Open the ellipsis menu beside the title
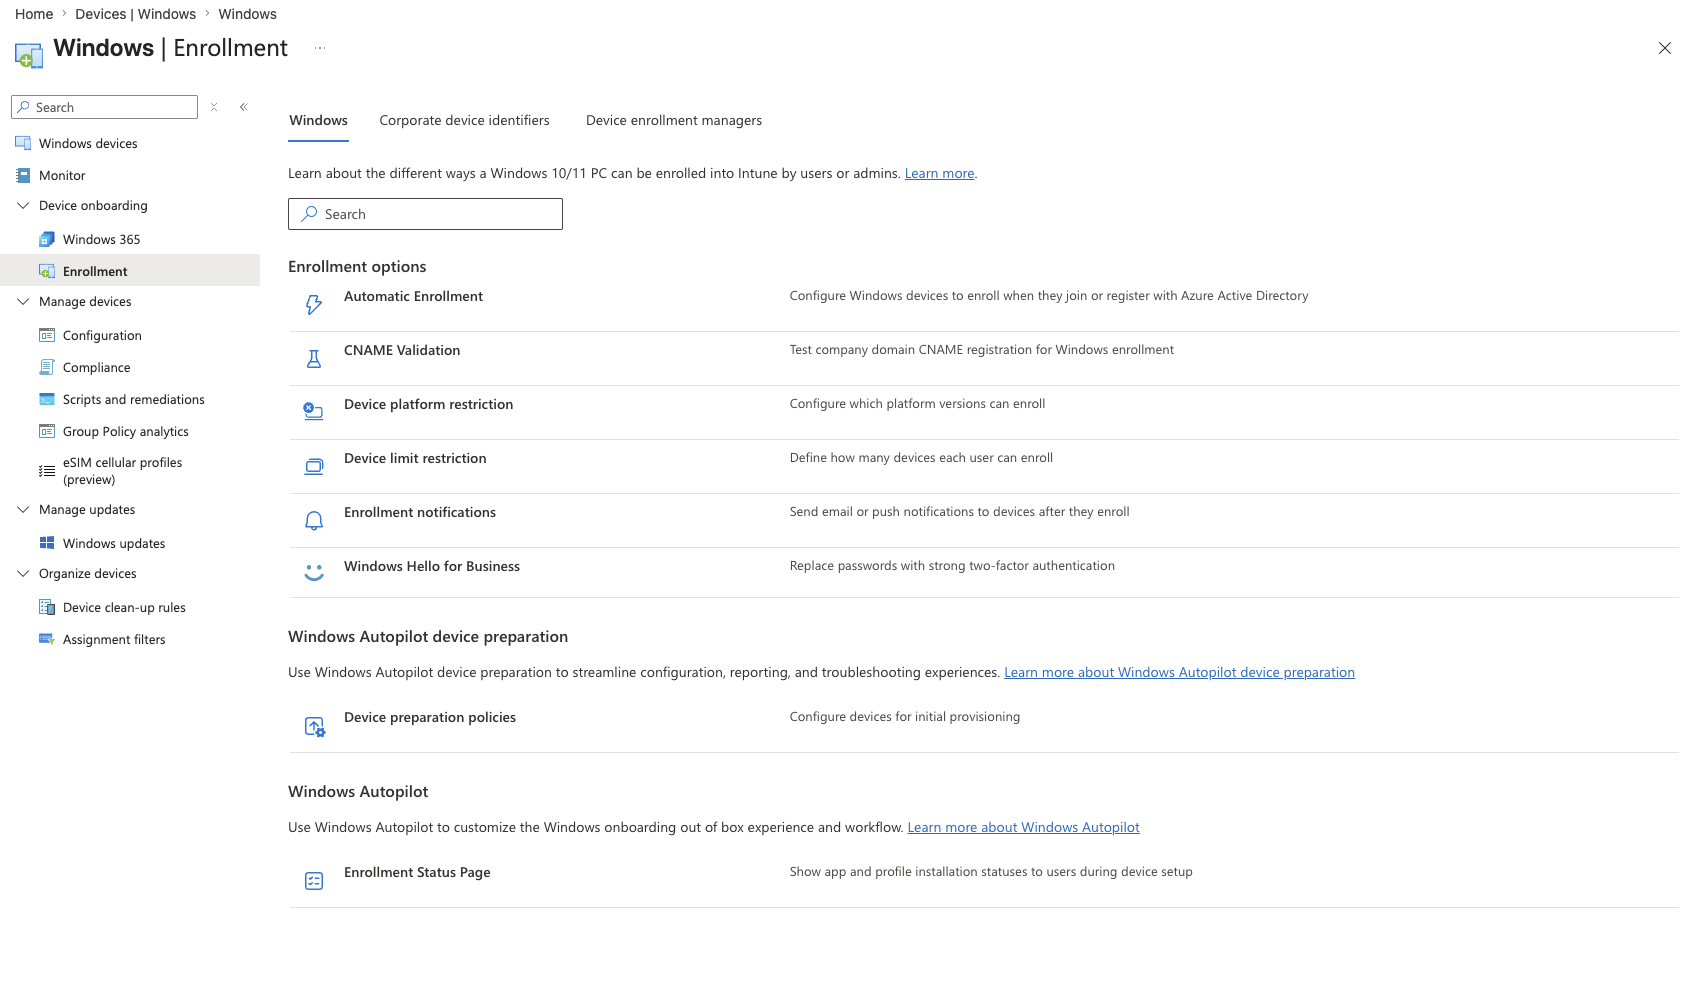 tap(320, 48)
